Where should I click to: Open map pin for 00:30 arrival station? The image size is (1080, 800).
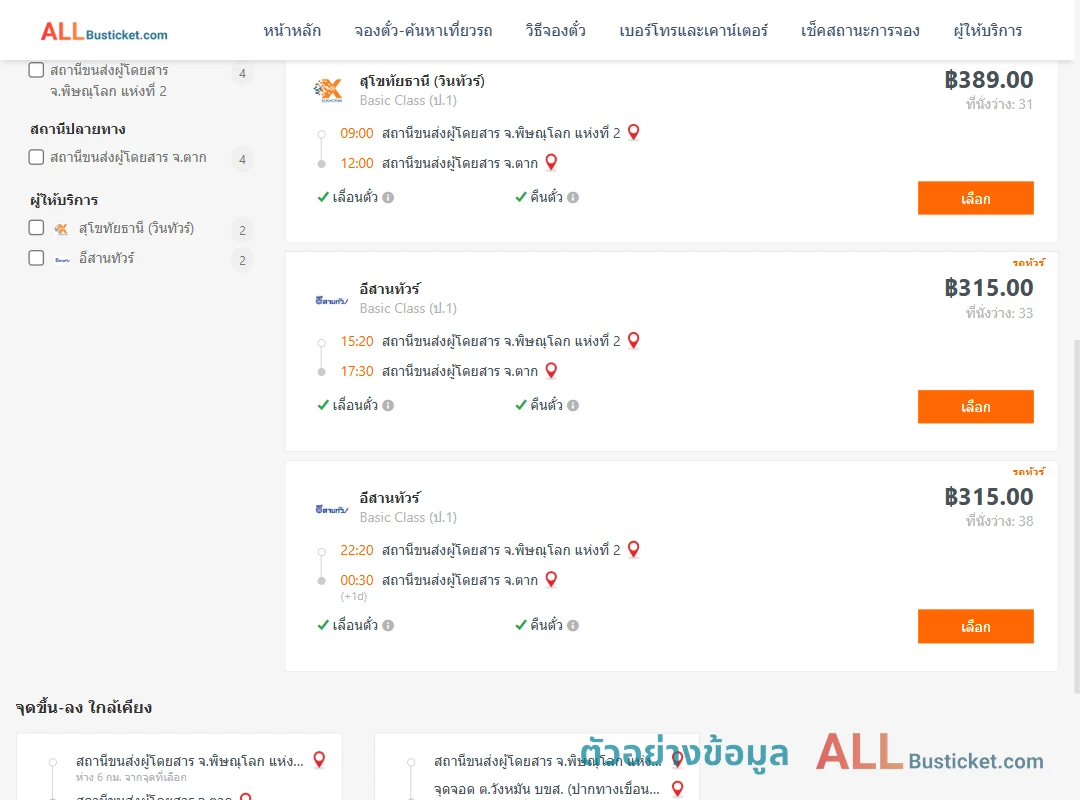pyautogui.click(x=551, y=580)
